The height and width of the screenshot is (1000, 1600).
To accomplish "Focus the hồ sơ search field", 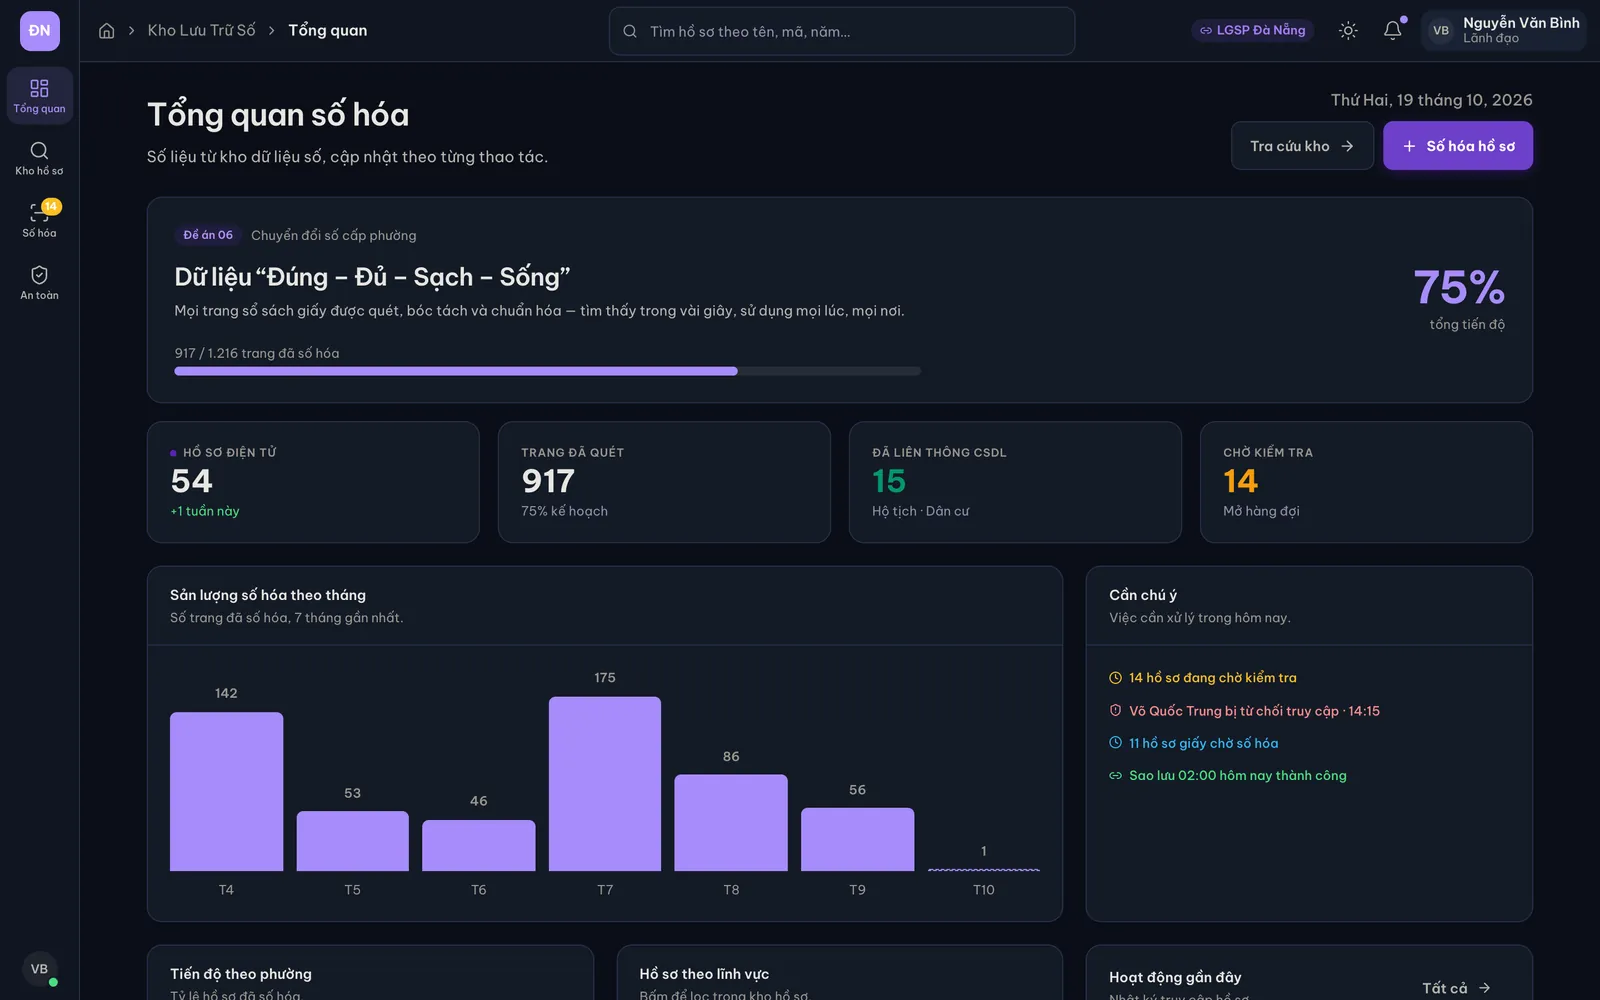I will (842, 31).
